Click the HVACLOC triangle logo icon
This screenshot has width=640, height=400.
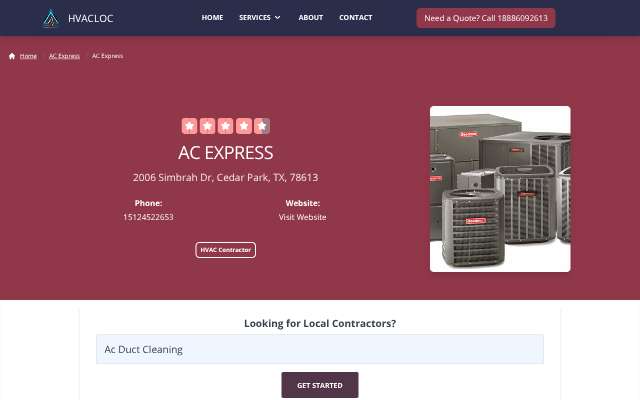coord(51,18)
